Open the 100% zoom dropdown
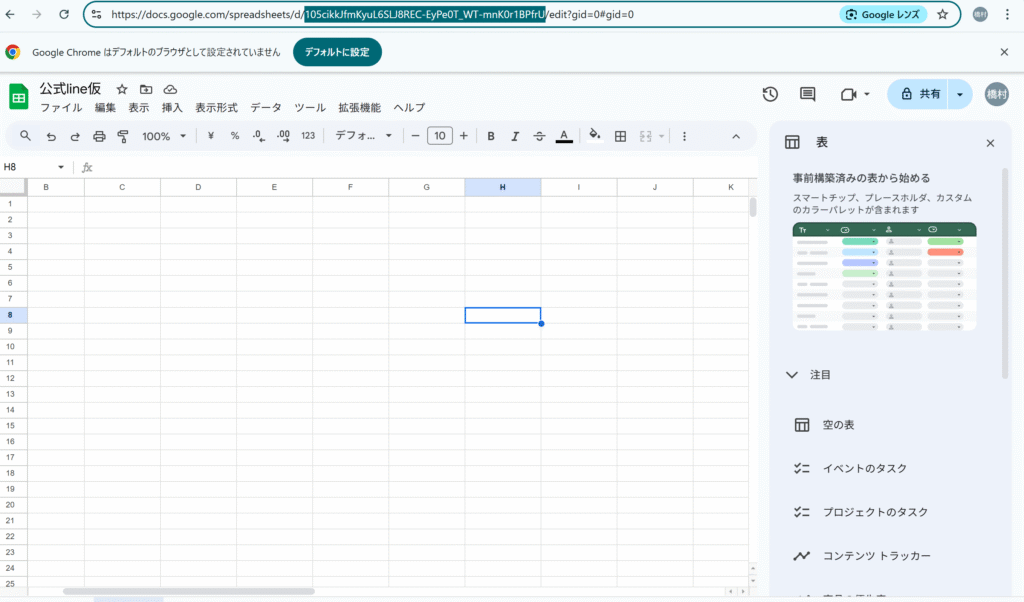 point(164,136)
